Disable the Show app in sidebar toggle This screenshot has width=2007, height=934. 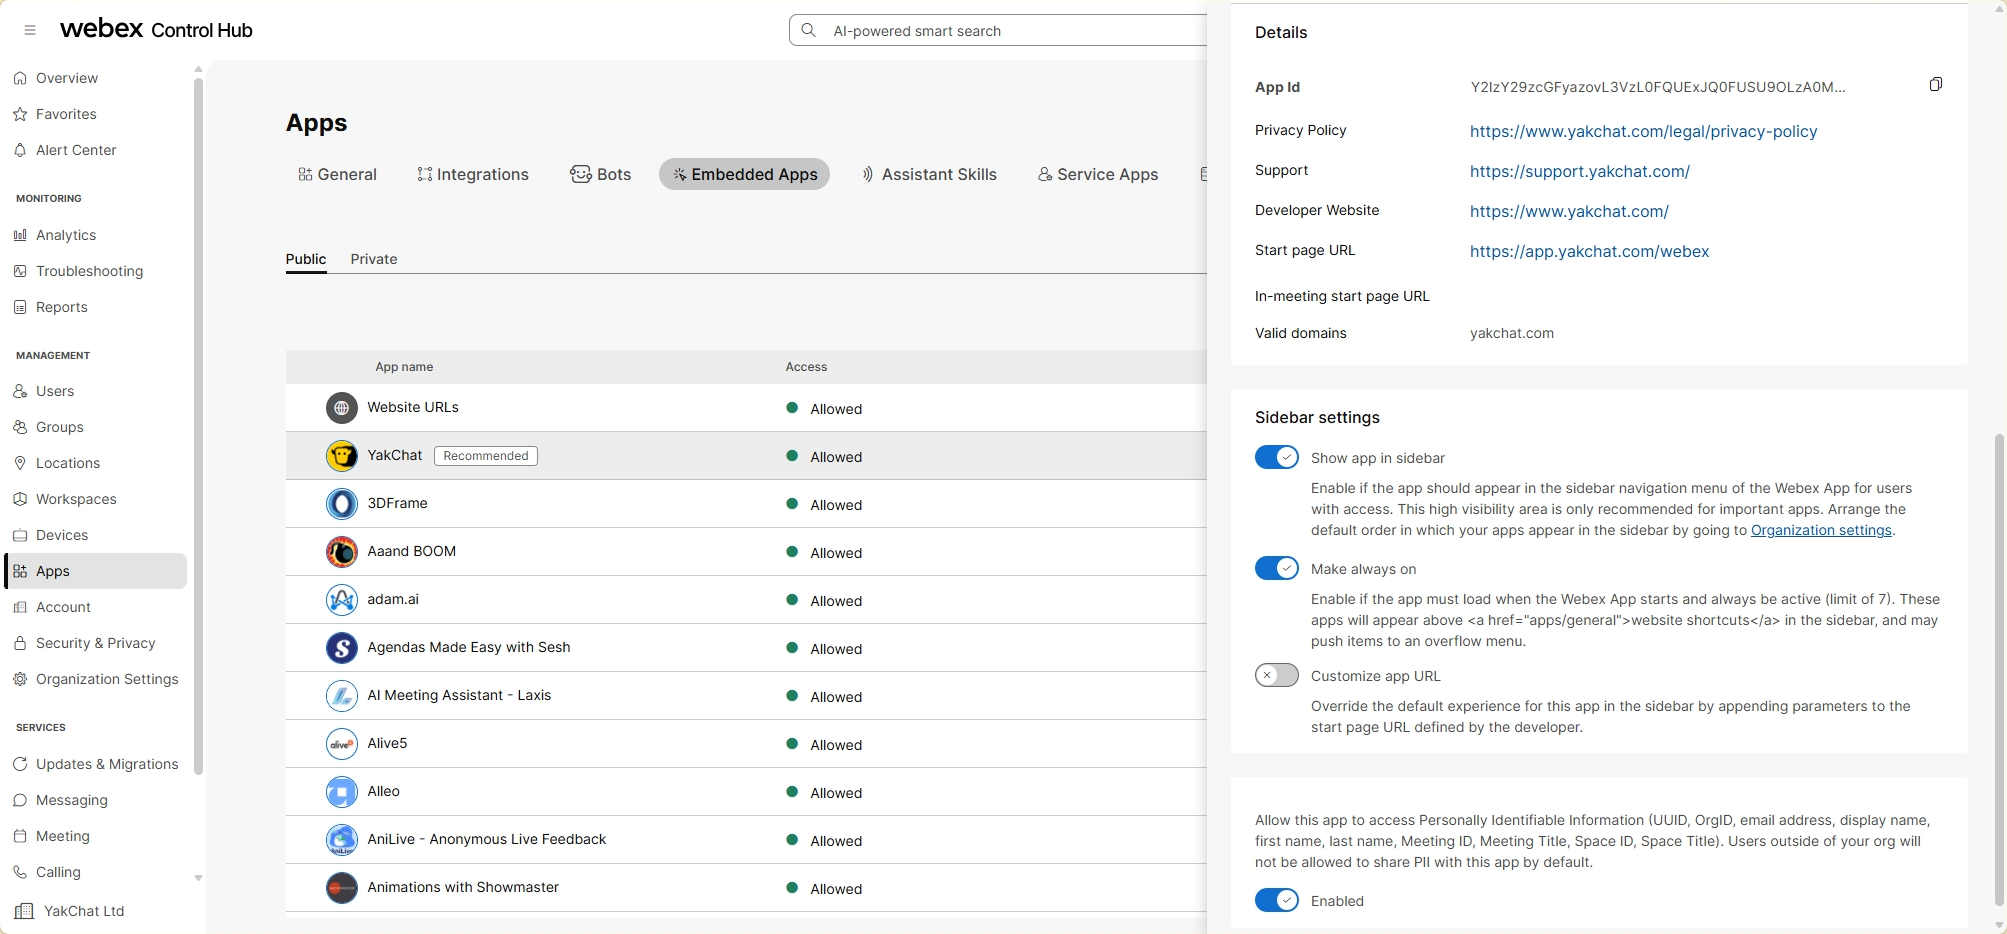click(x=1276, y=458)
